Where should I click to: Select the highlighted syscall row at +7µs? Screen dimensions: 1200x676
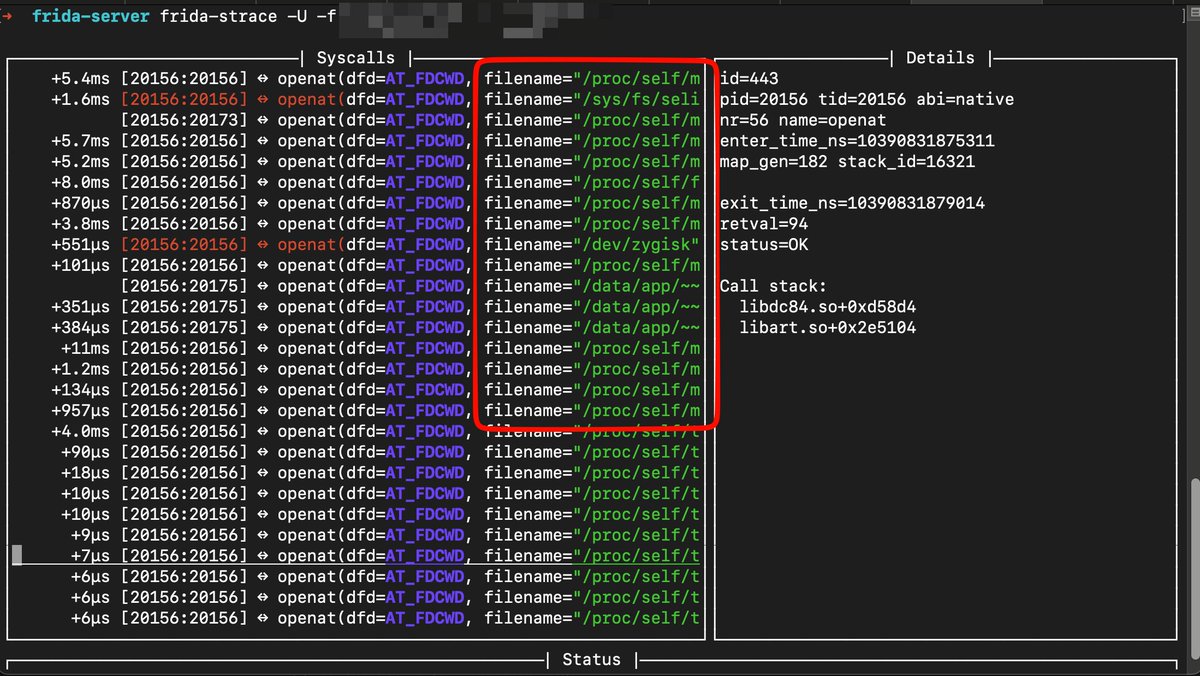coord(355,556)
